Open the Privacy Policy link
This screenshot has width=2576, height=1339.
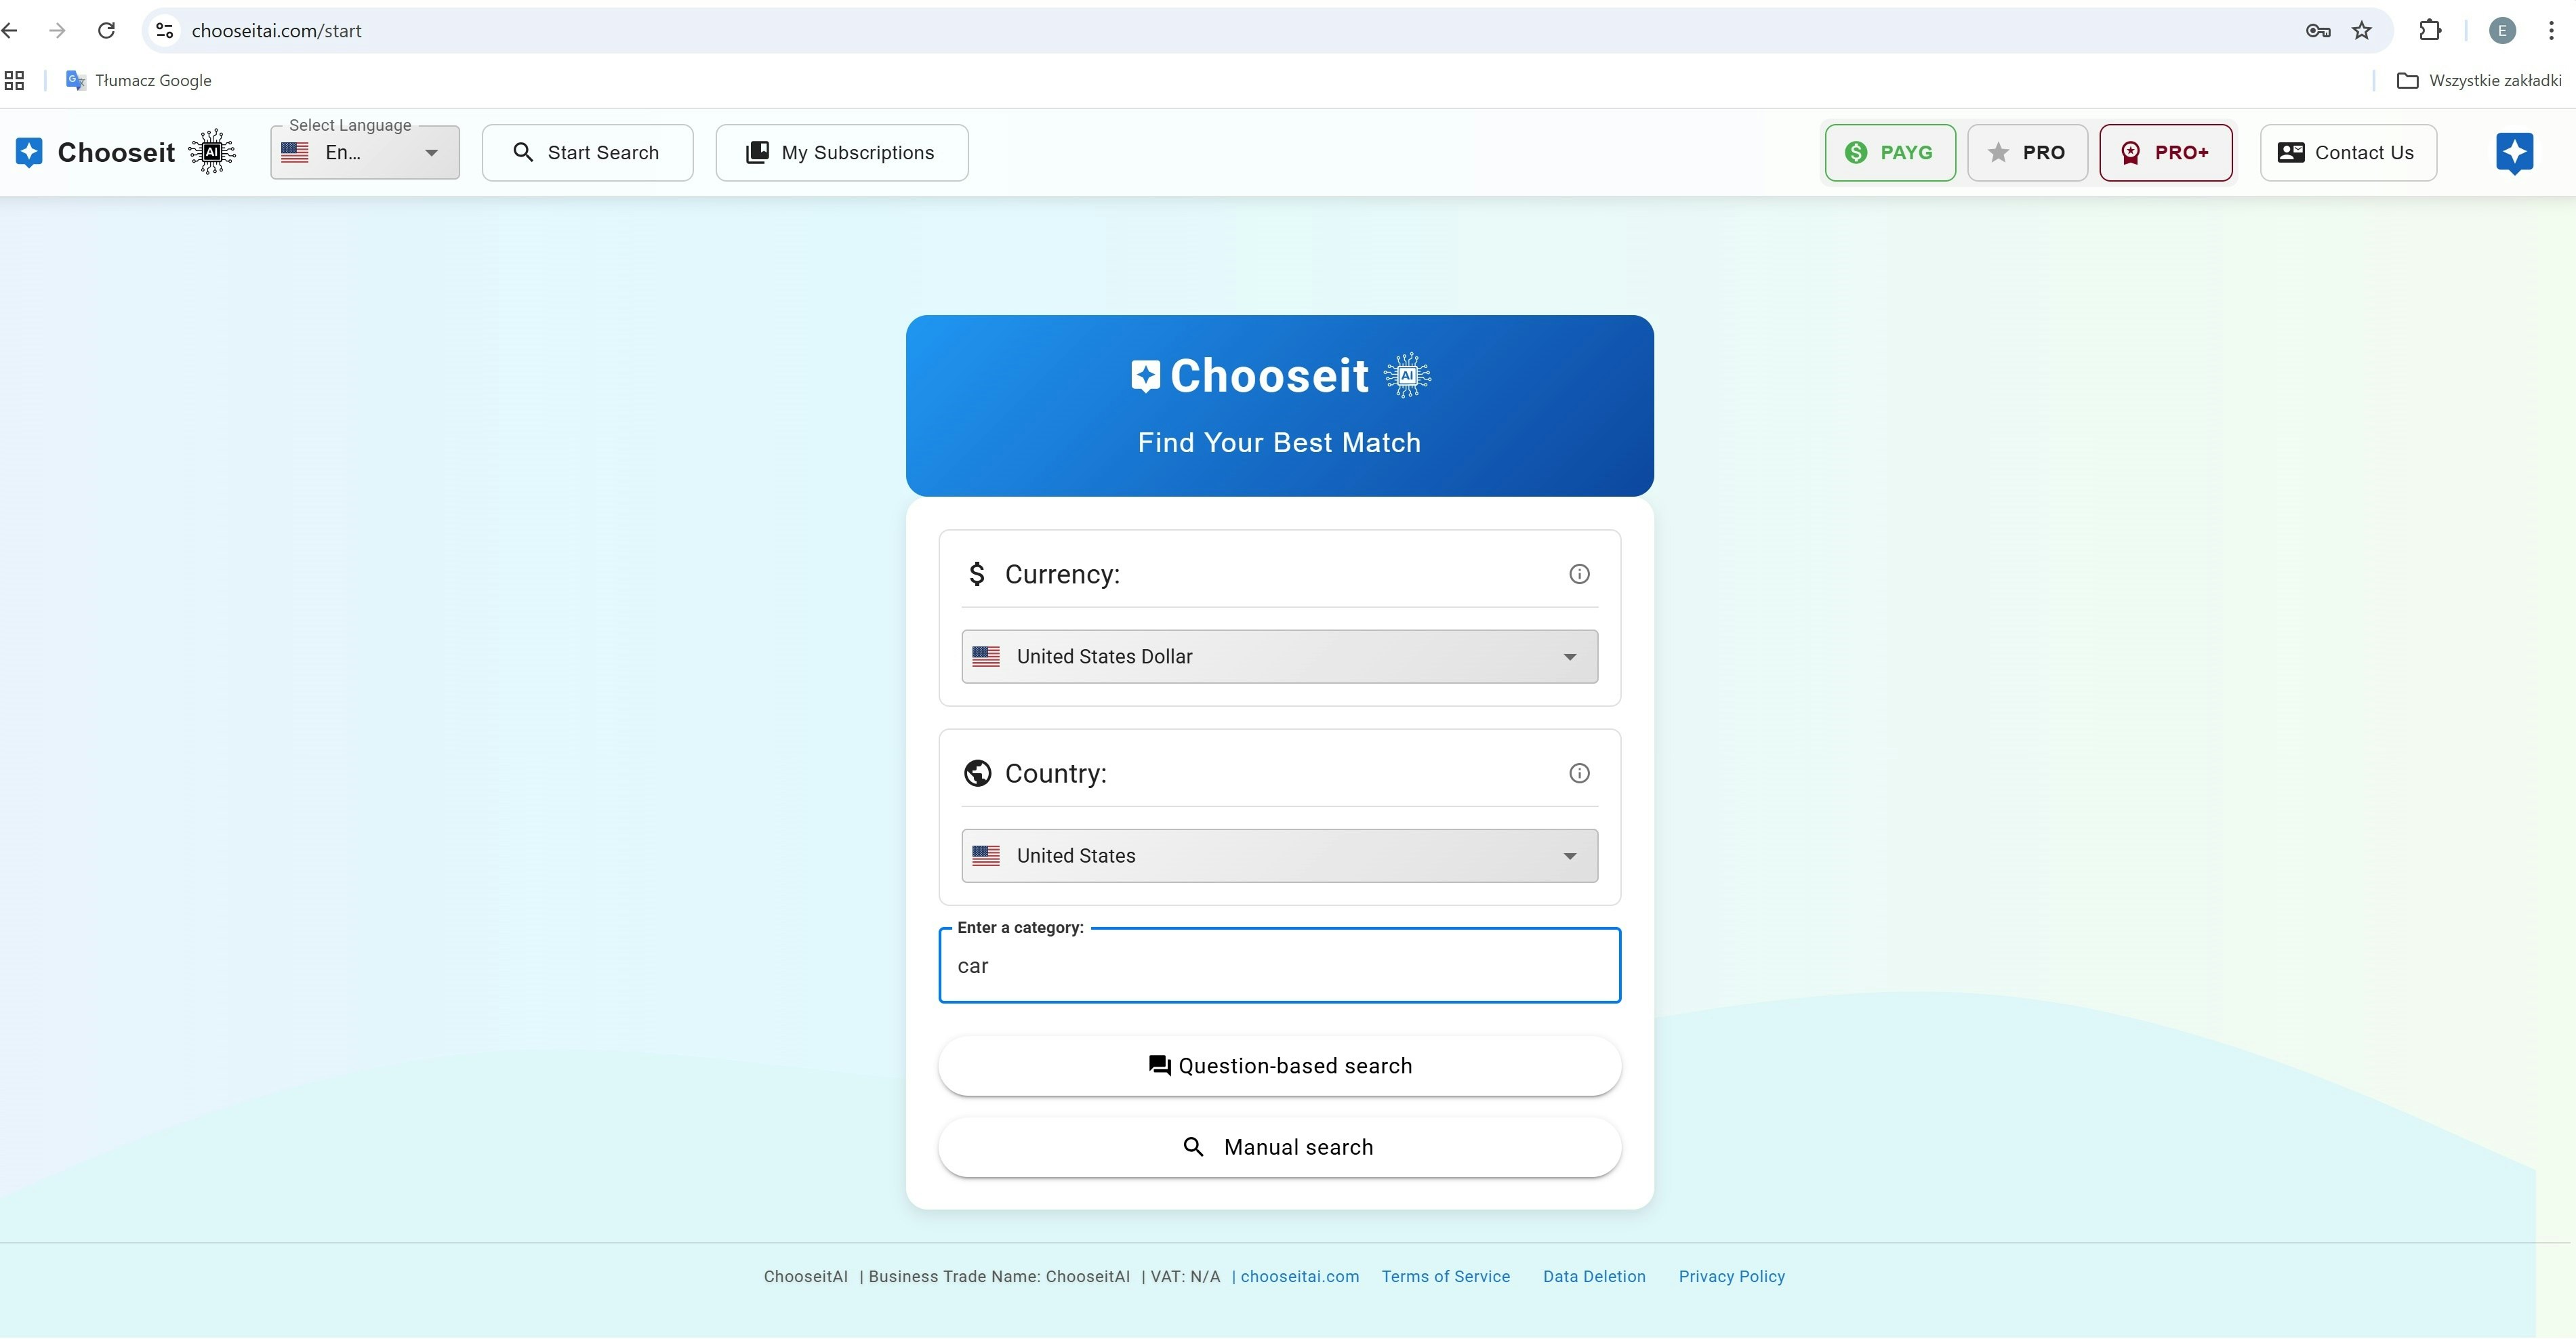1731,1277
